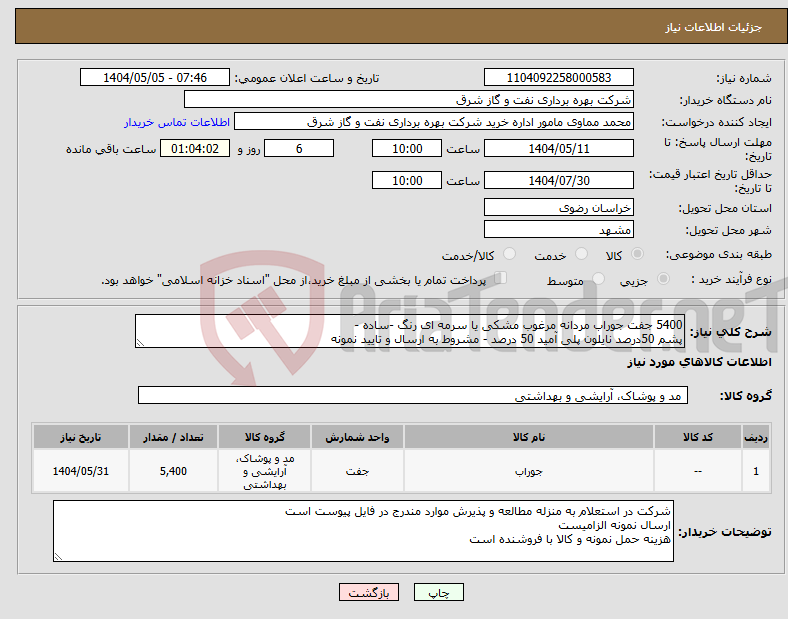The image size is (788, 619).
Task: Click the اطلاعات کالاهای مورد نیاز heading
Action: click(699, 362)
